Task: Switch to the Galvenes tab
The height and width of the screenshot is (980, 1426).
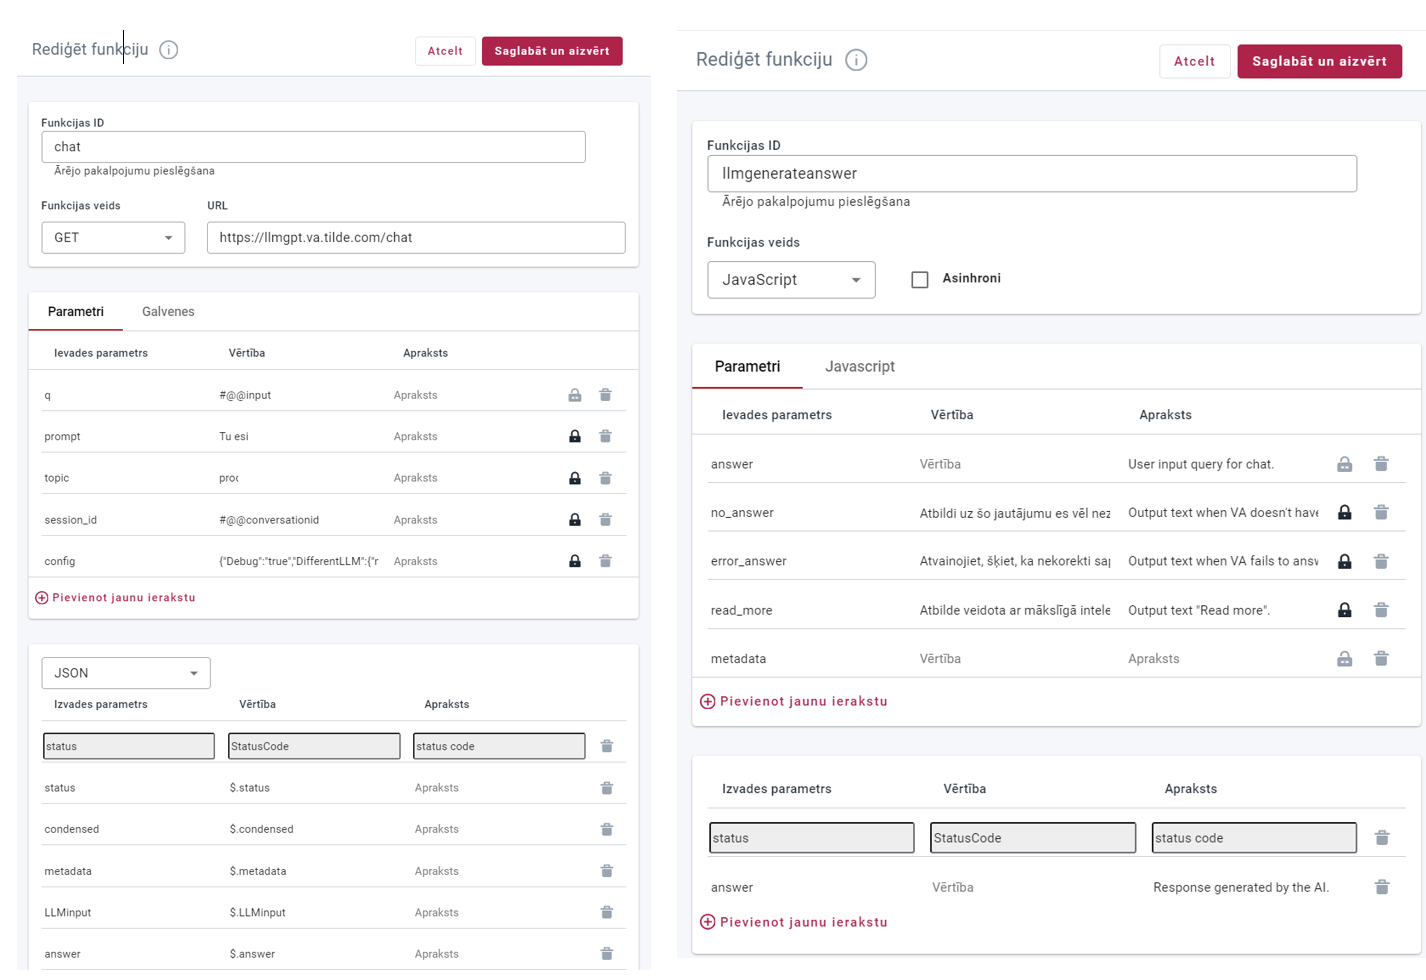Action: coord(168,312)
